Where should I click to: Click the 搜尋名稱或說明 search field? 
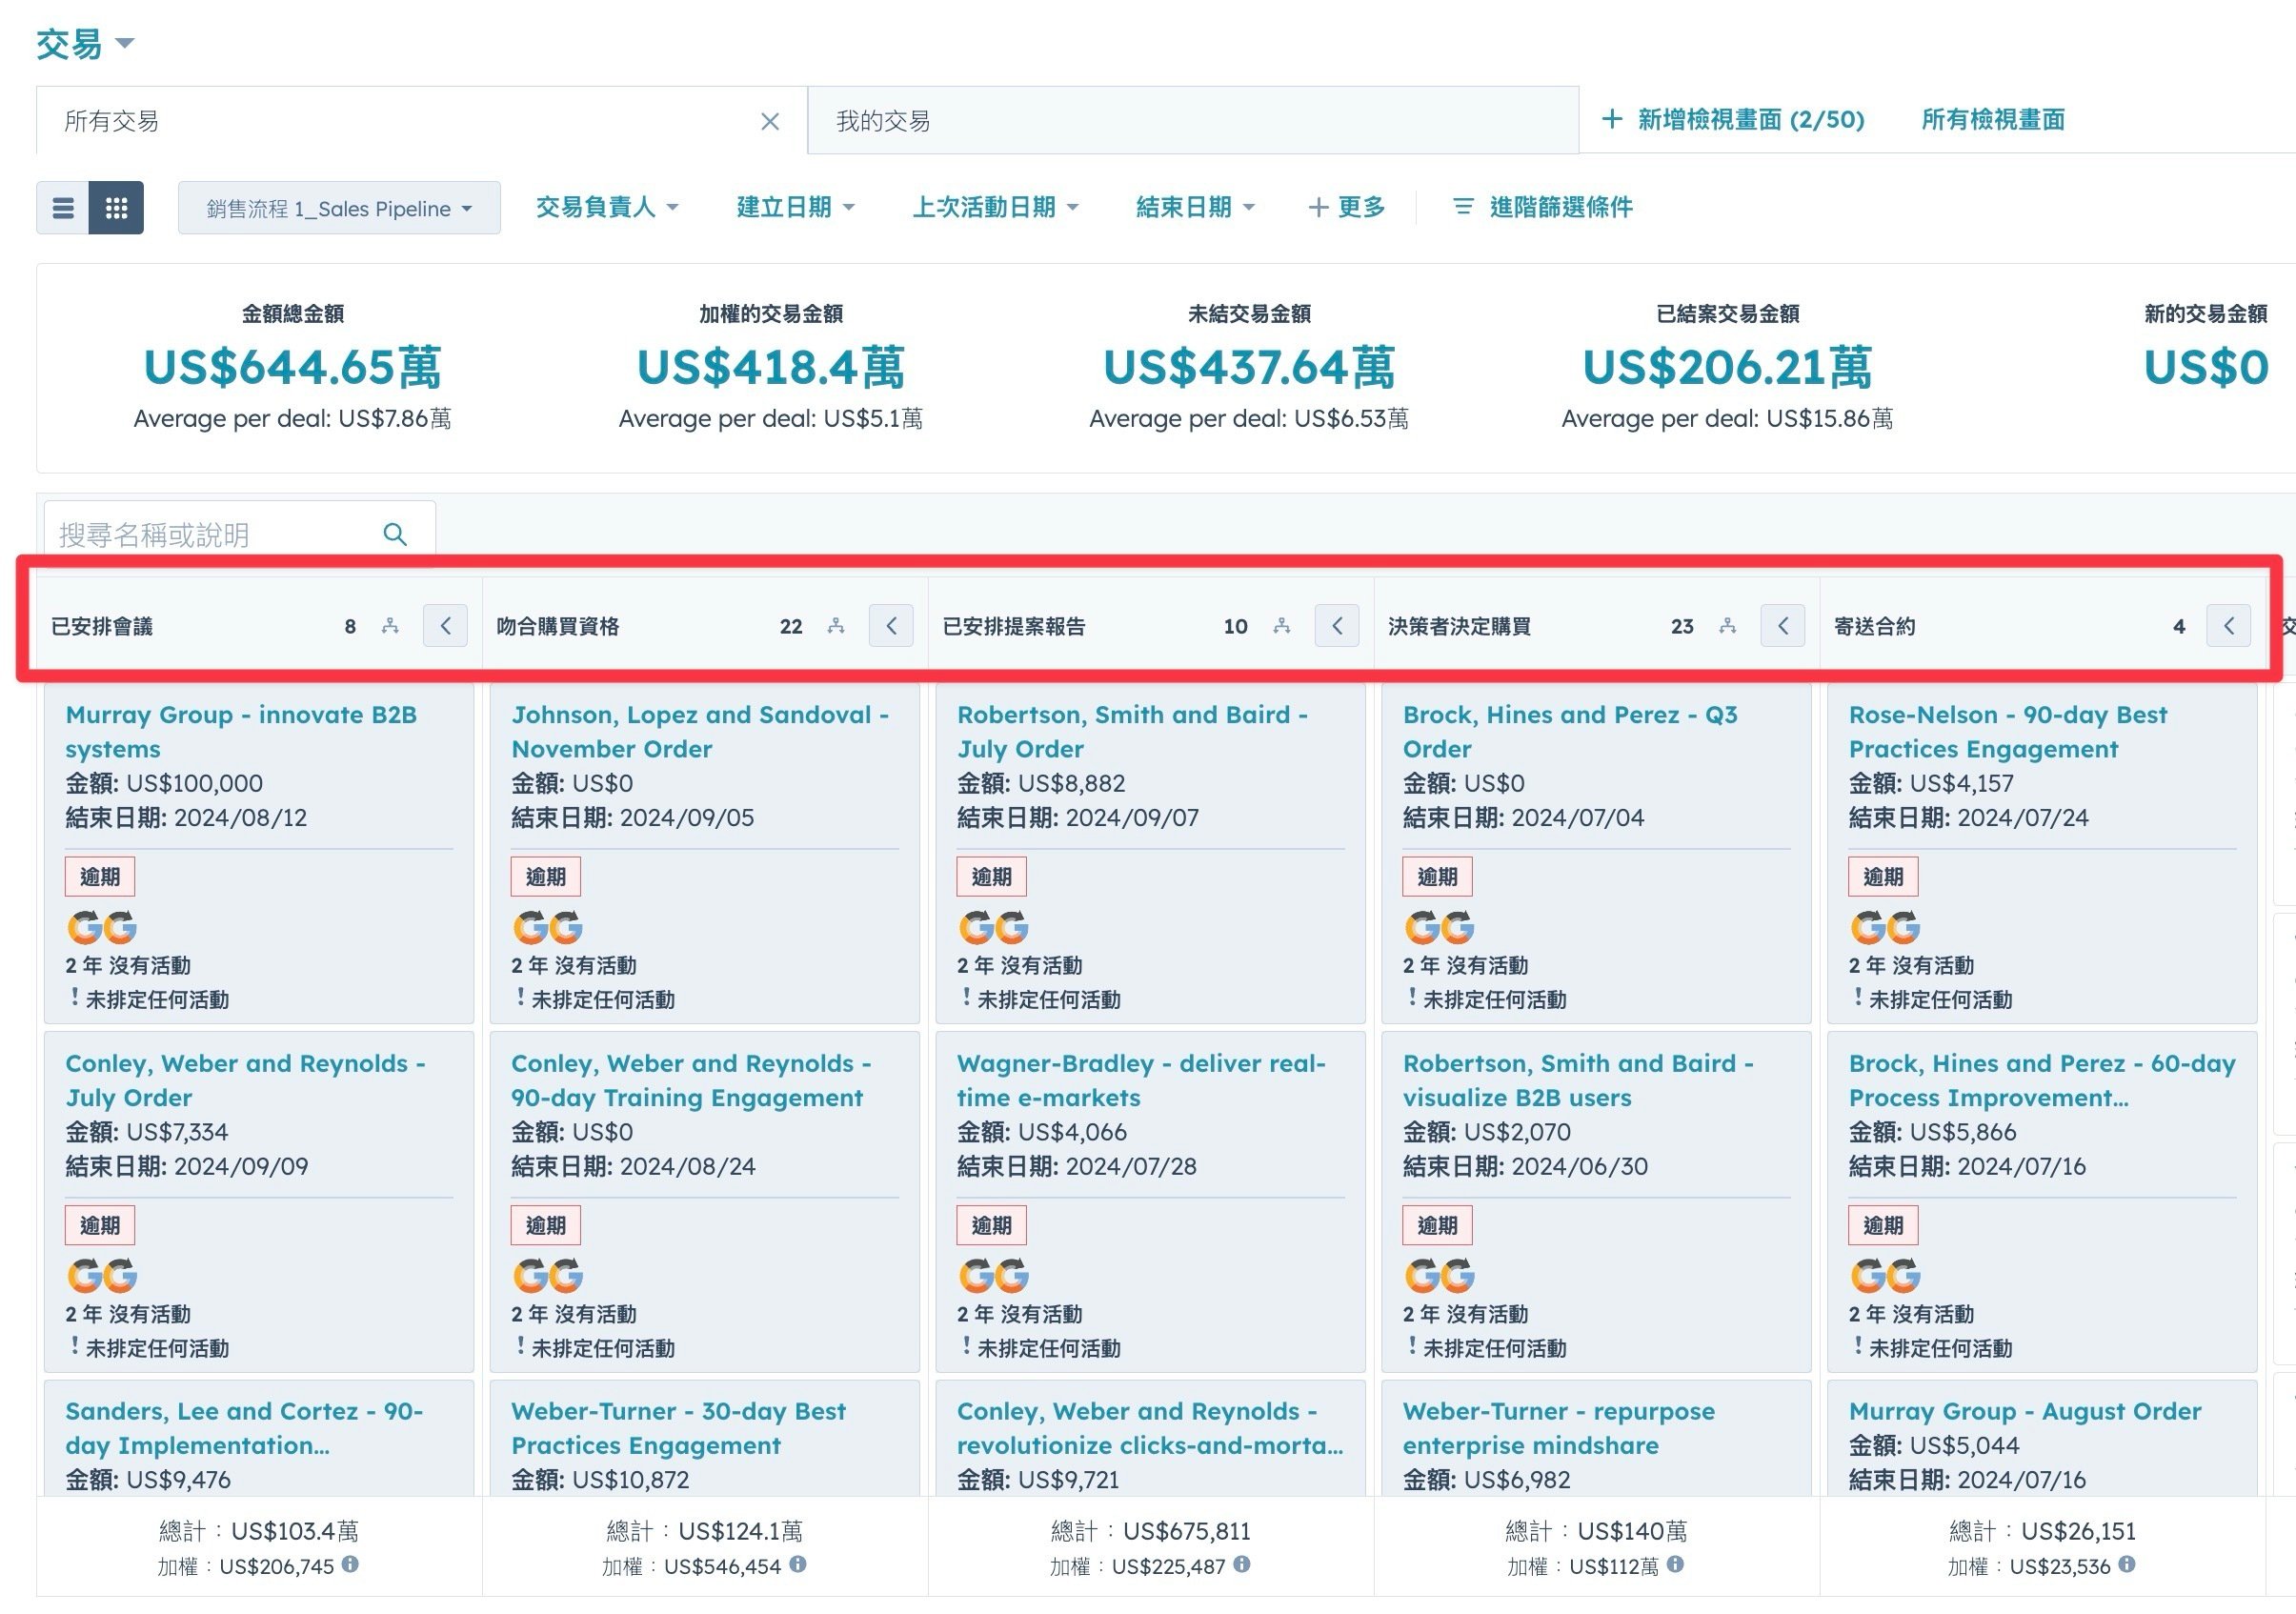pyautogui.click(x=200, y=534)
